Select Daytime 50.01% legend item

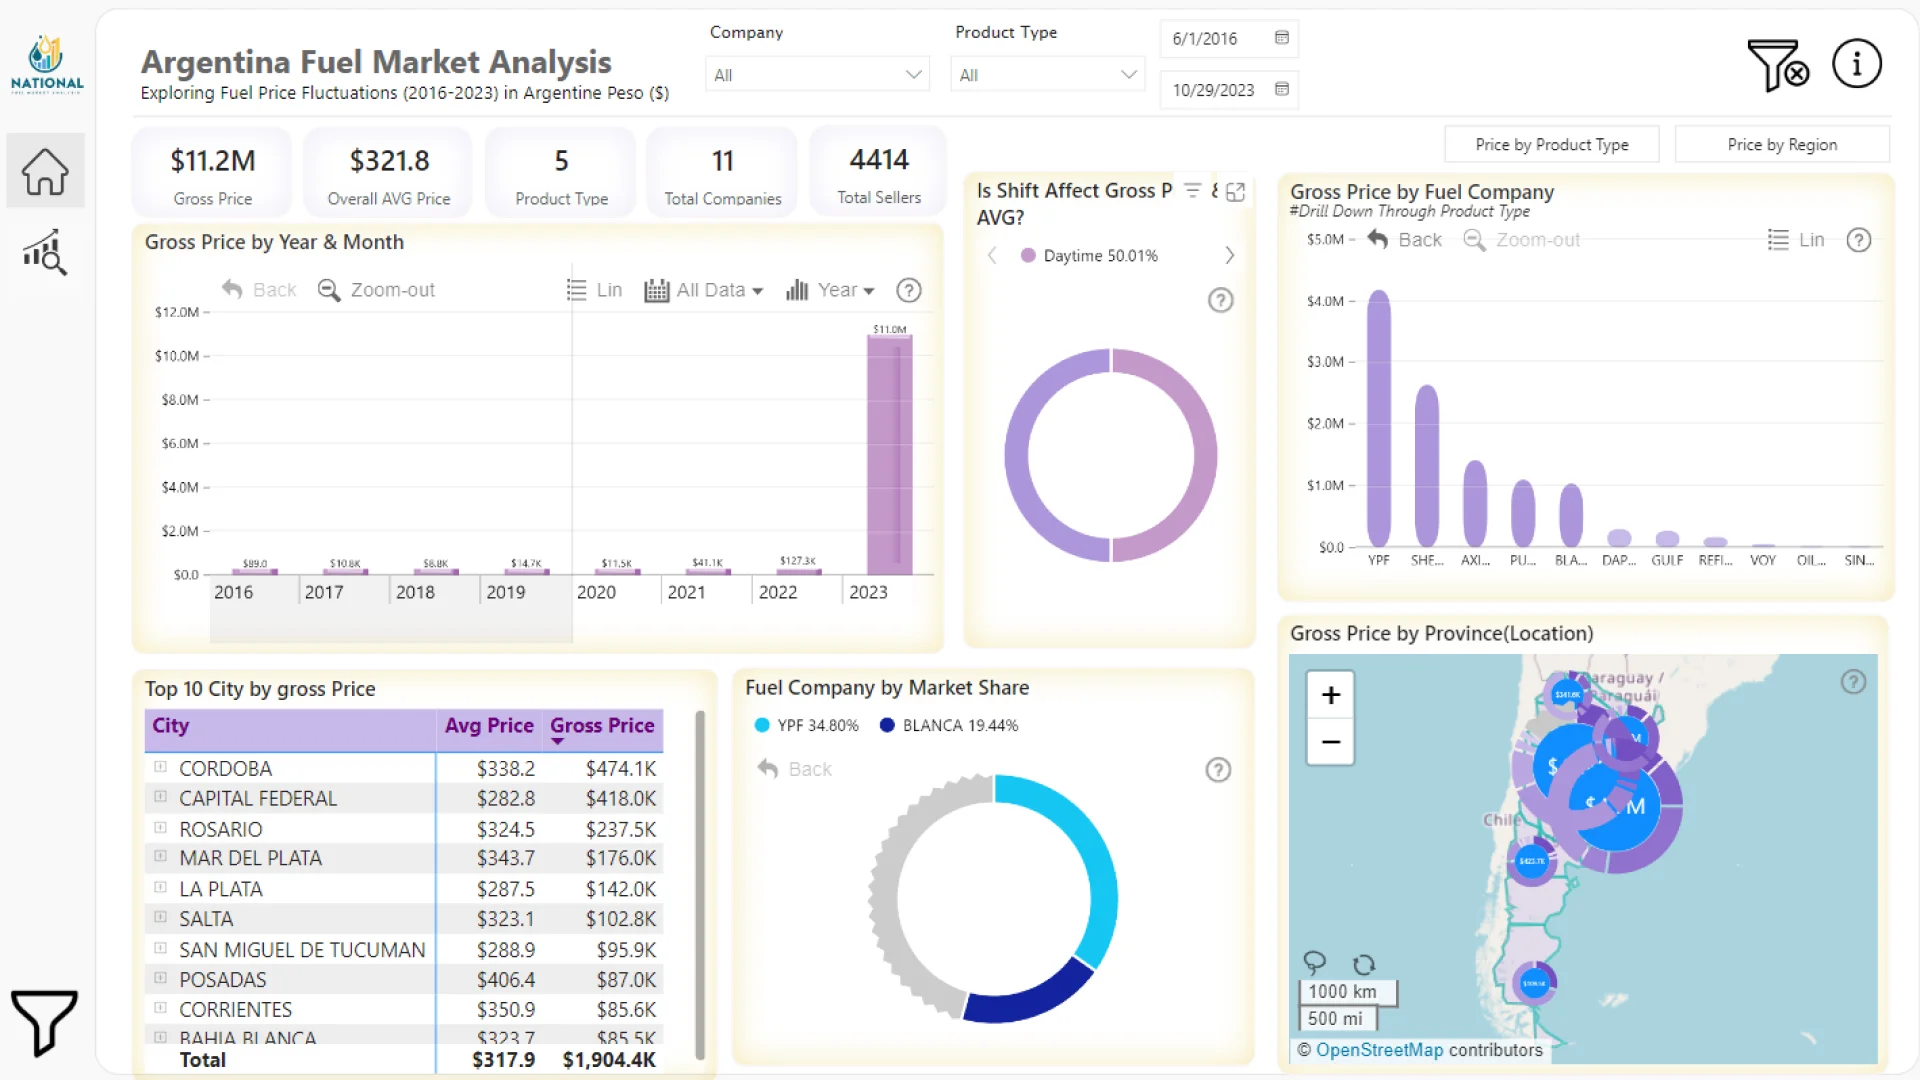[1089, 256]
